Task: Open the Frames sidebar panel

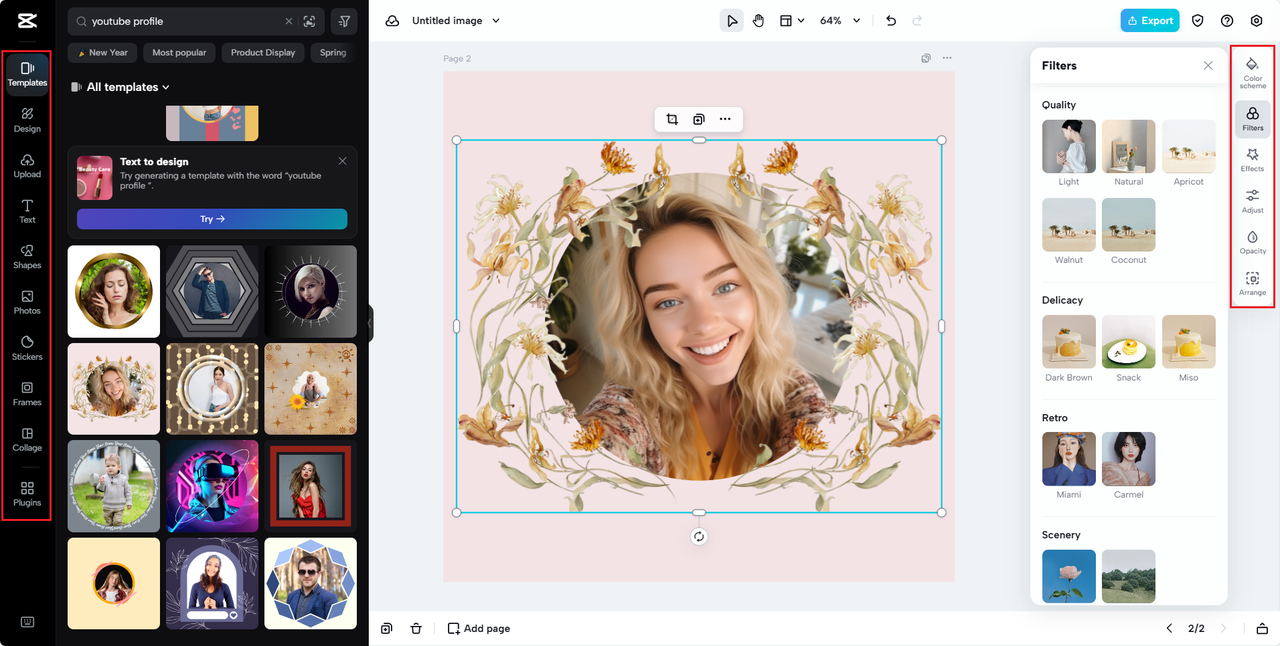Action: click(27, 394)
